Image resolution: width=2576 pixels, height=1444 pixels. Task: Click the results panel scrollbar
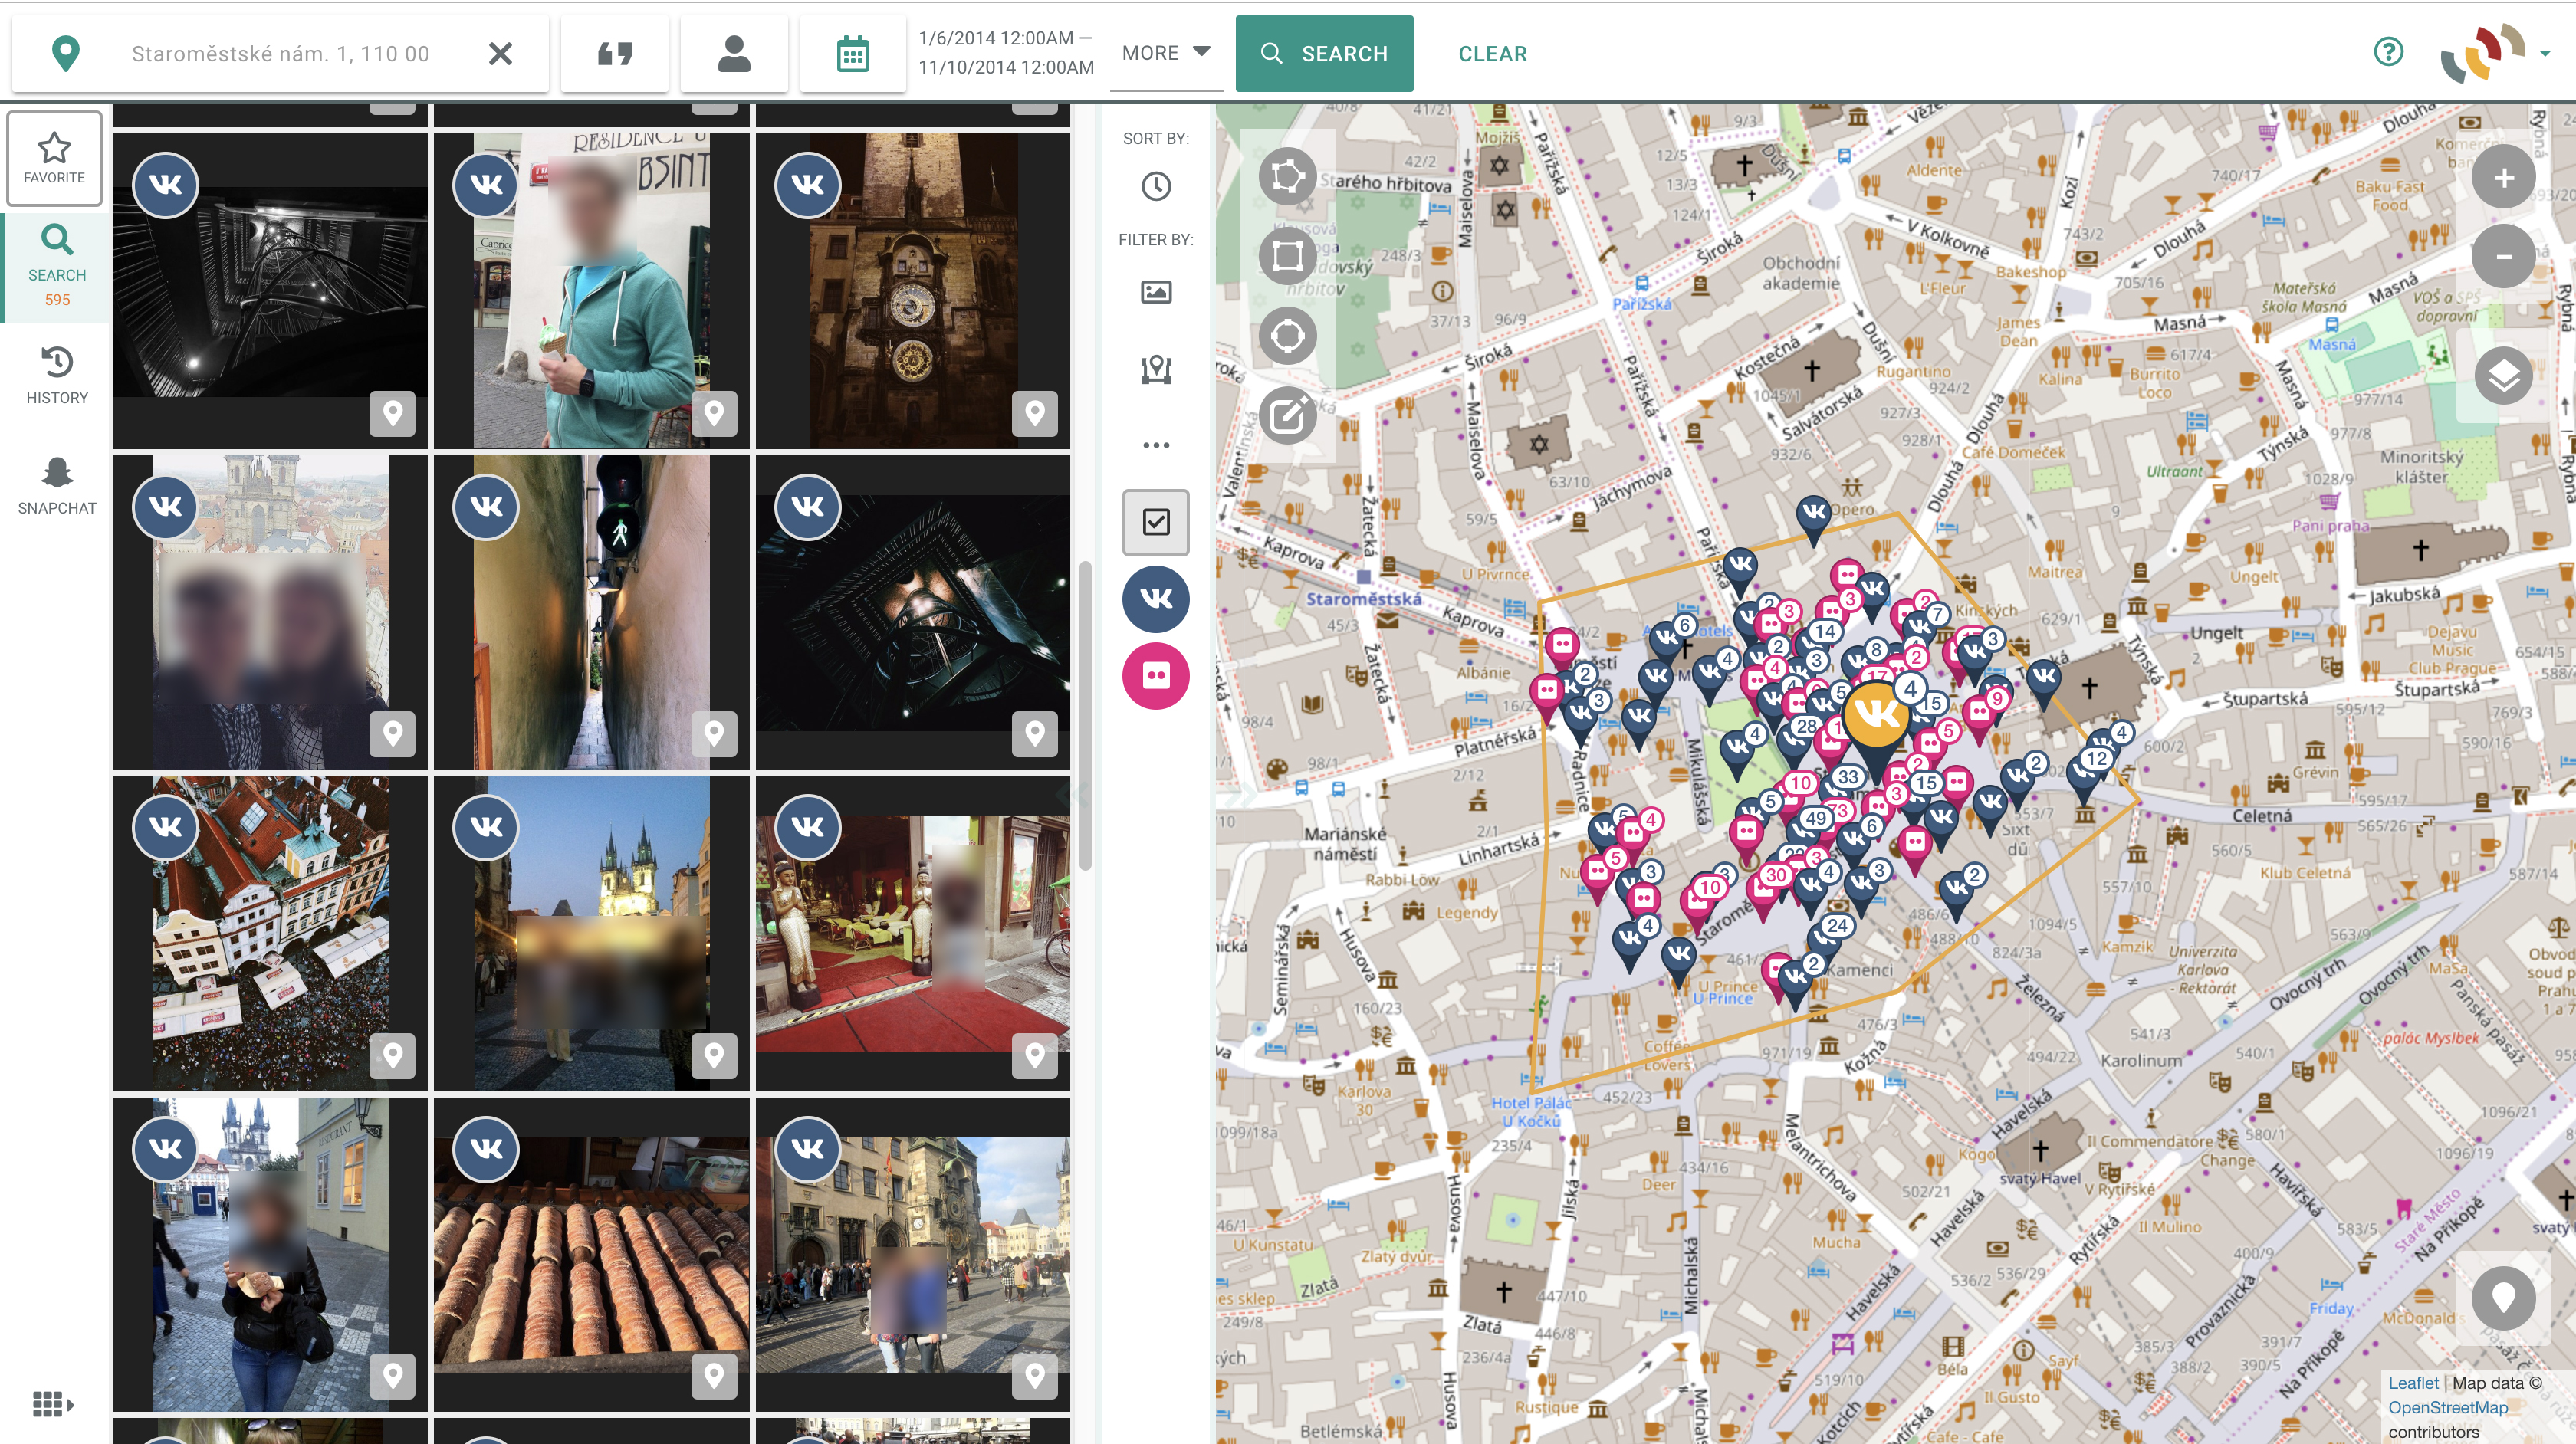[x=1084, y=715]
